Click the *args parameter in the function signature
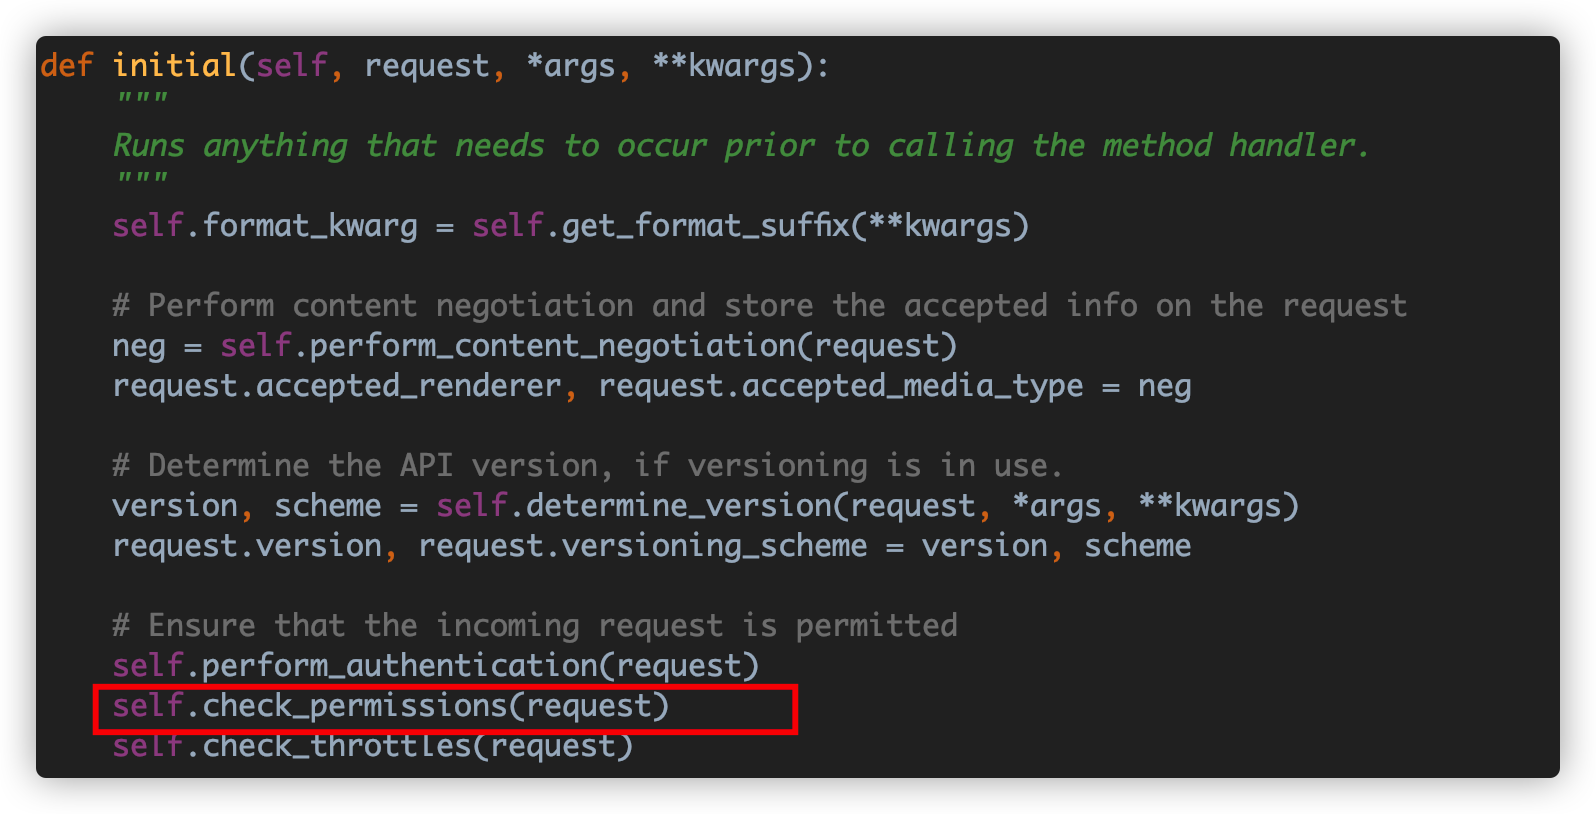1596x814 pixels. point(570,66)
